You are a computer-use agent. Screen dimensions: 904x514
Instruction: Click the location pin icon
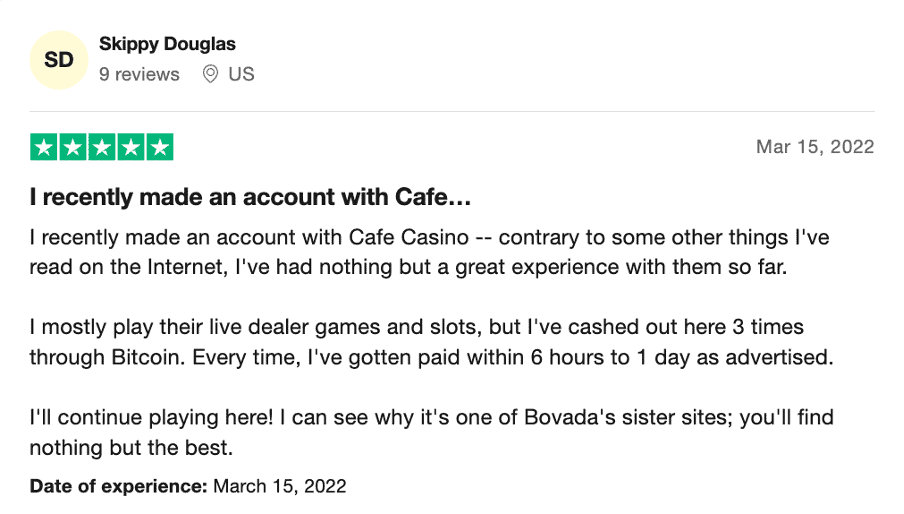point(210,74)
